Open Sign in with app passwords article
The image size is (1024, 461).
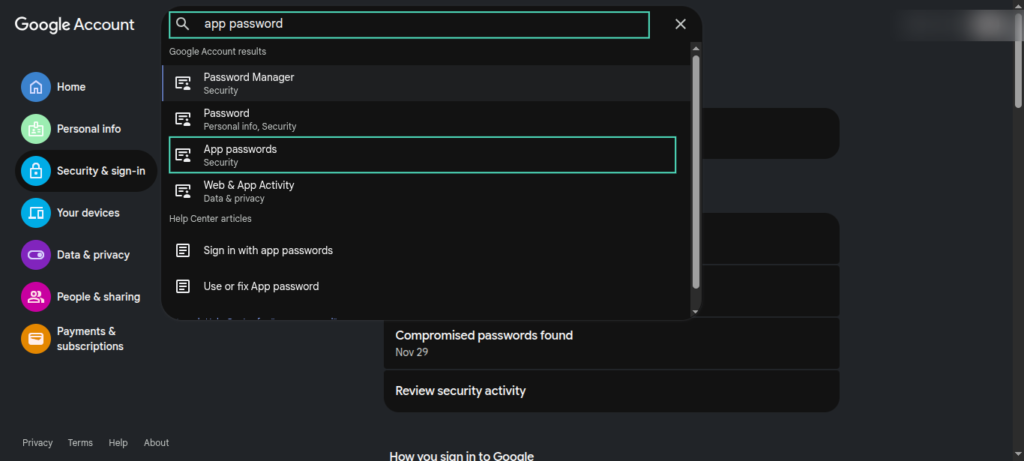(x=268, y=250)
